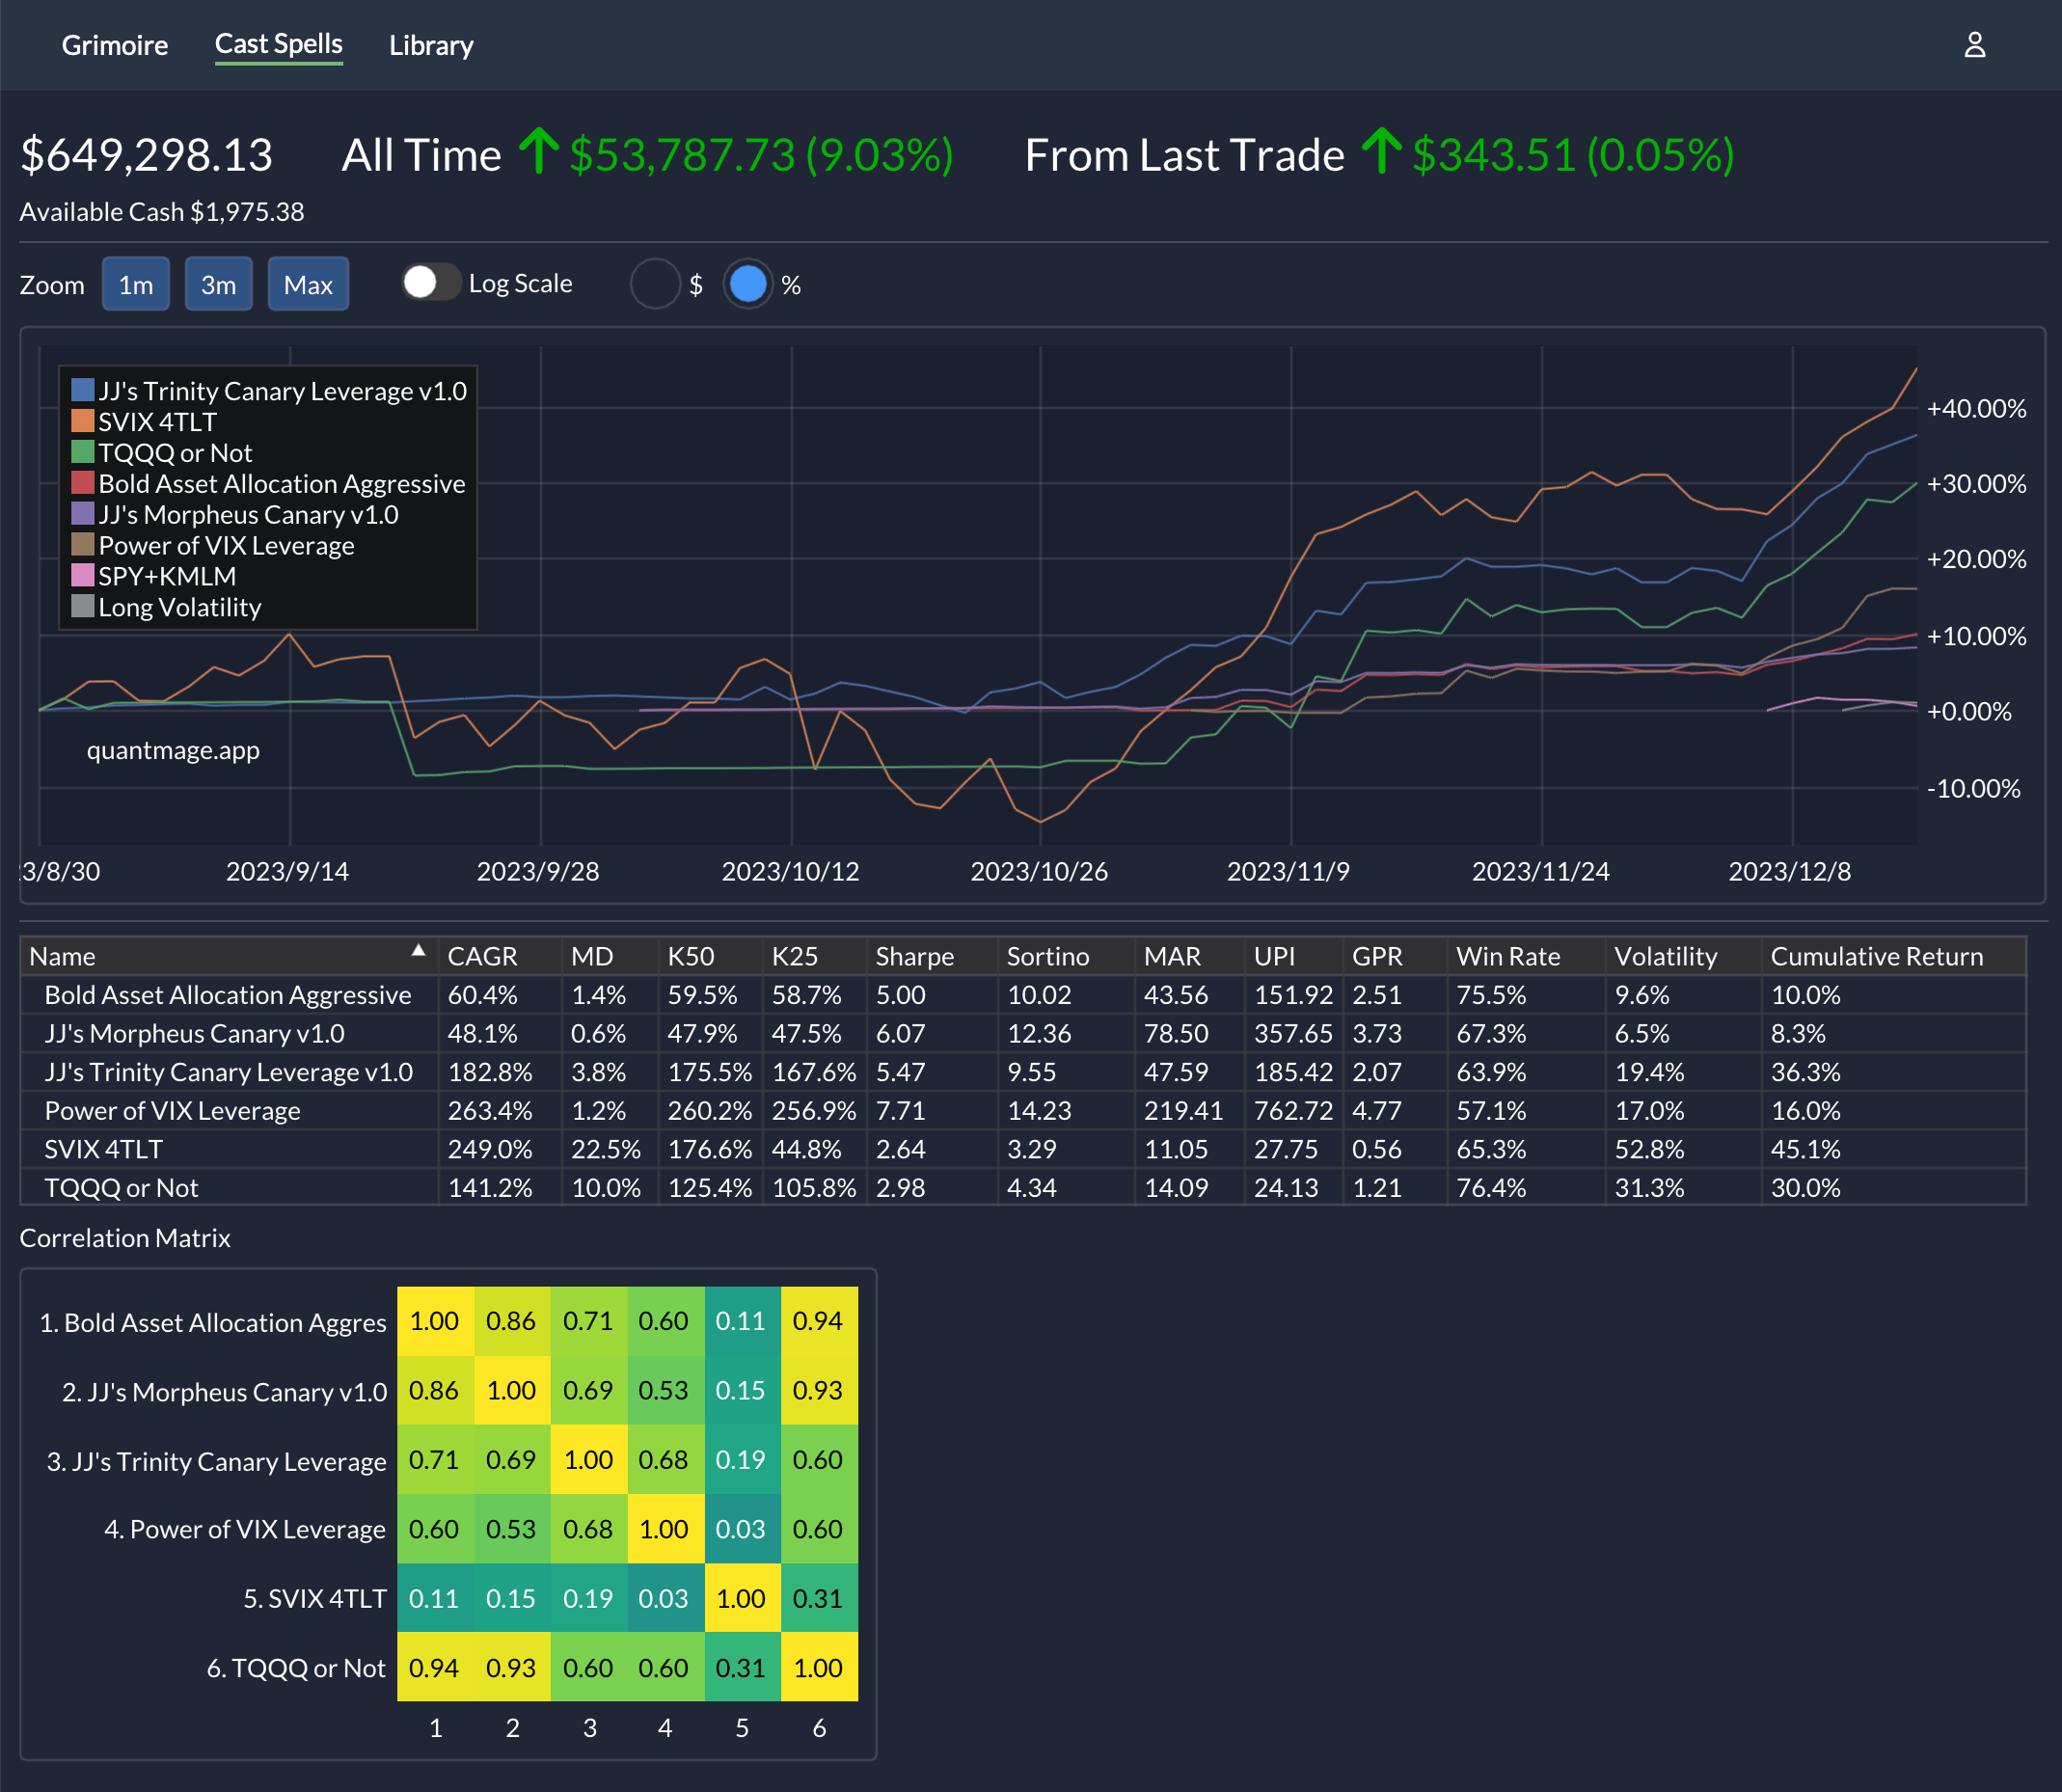Click the orange SVIX 4TLT legend swatch
2062x1792 pixels.
83,421
